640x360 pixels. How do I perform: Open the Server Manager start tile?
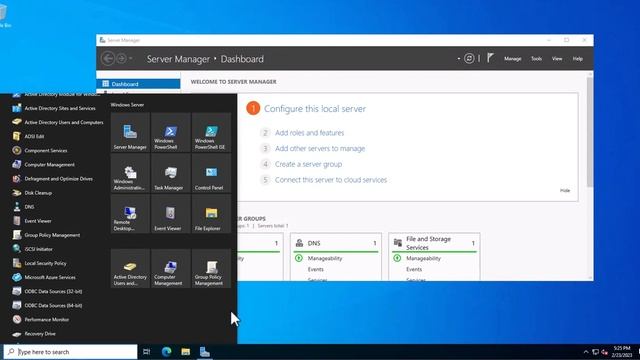pyautogui.click(x=130, y=132)
